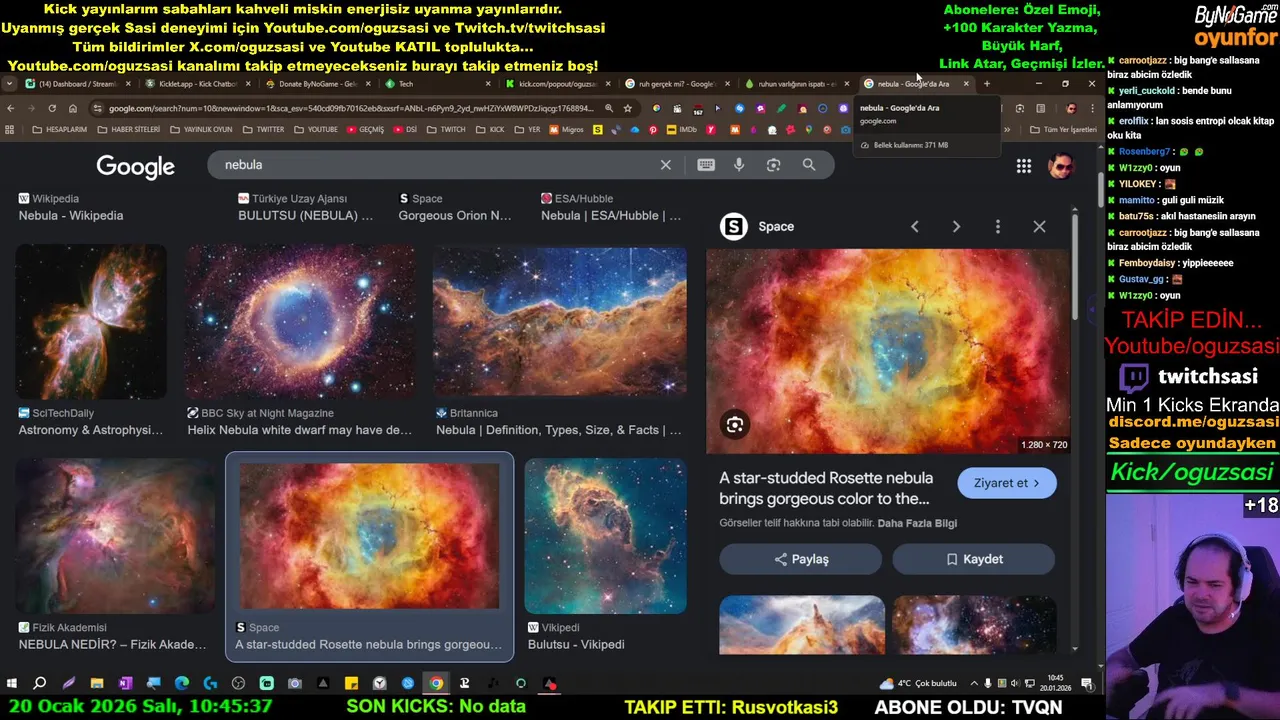Open Nebula - Wikipedia result link
This screenshot has height=720, width=1280.
tap(71, 216)
